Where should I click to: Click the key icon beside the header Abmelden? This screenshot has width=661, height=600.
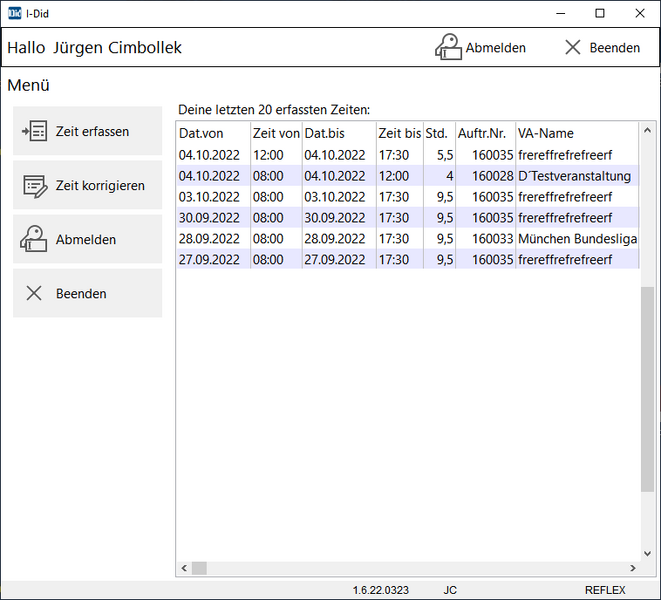(x=448, y=47)
